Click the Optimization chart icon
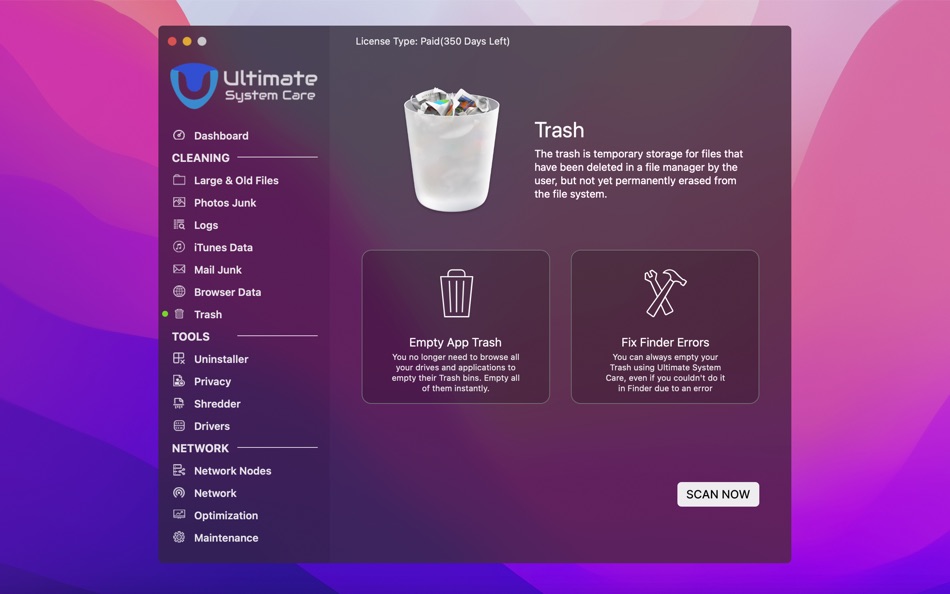 coord(179,515)
